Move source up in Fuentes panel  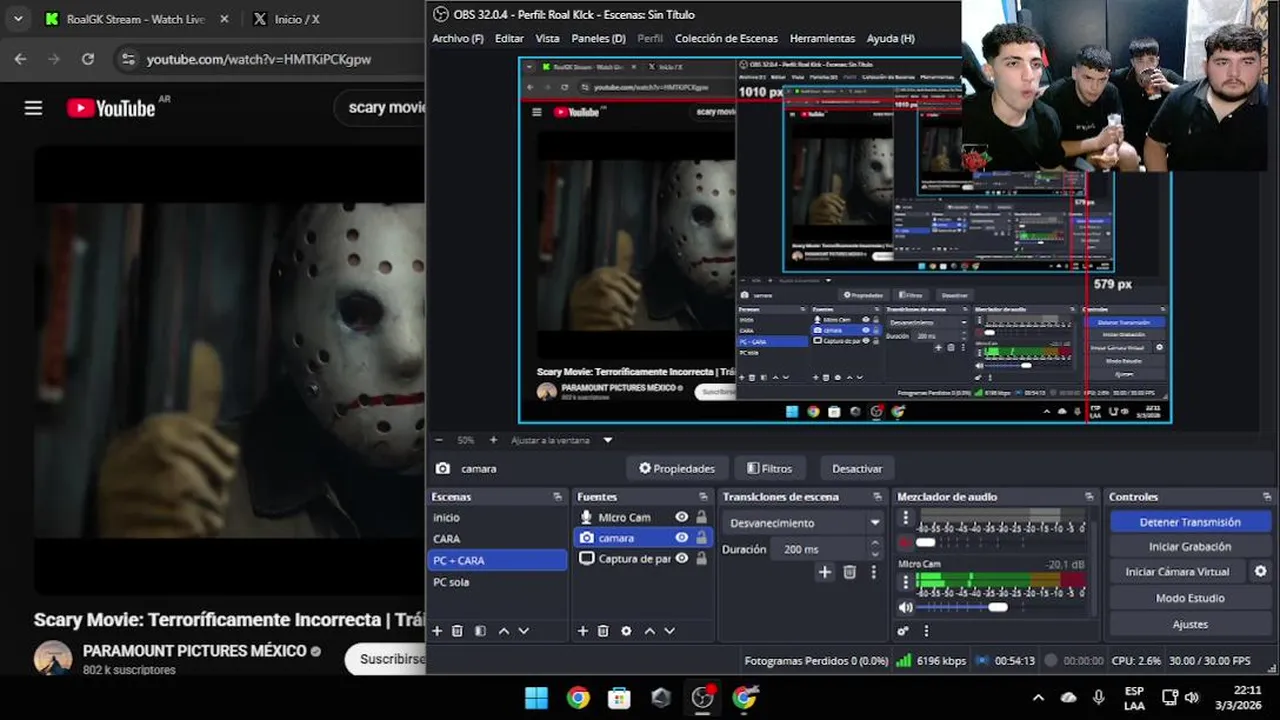[x=650, y=631]
